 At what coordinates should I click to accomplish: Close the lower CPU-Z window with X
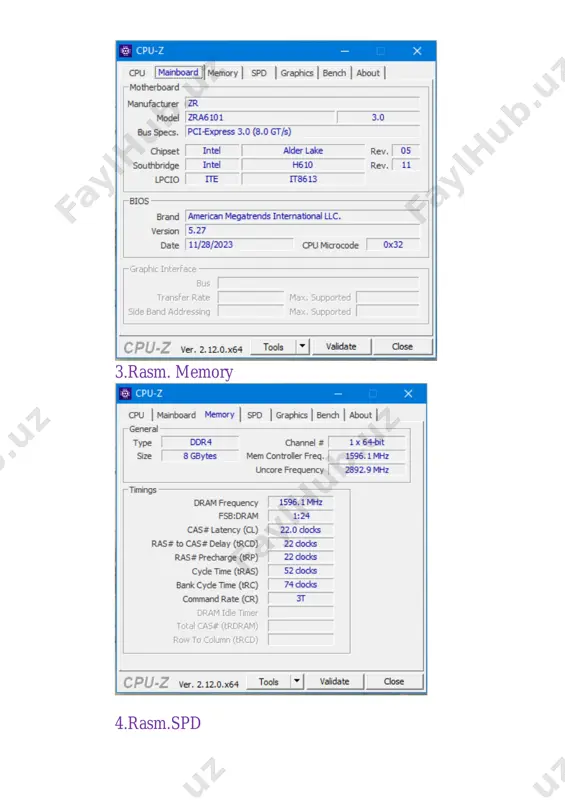(408, 394)
